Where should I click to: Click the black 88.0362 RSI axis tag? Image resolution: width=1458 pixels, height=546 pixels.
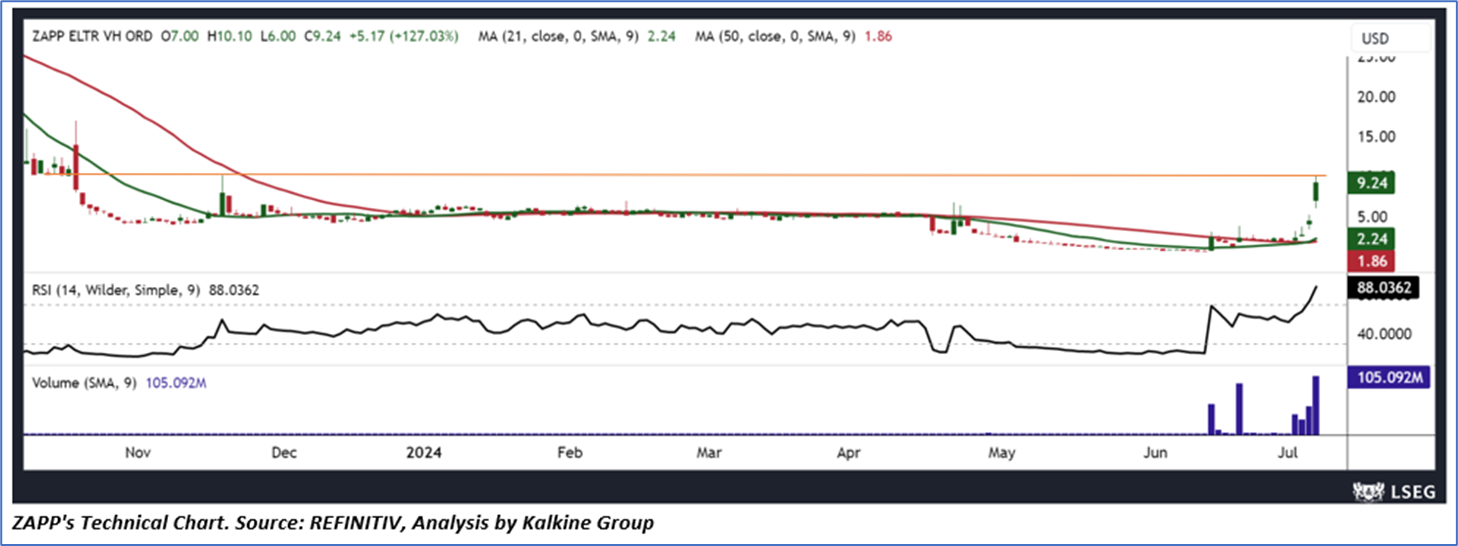click(x=1383, y=286)
